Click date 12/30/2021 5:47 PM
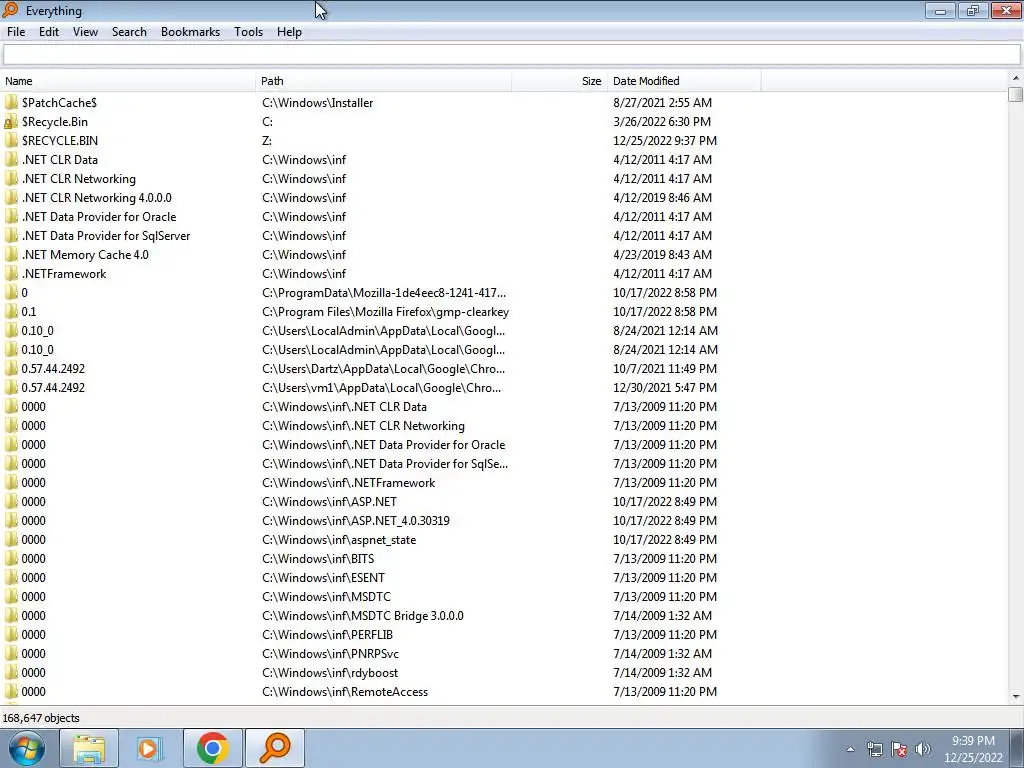Image resolution: width=1024 pixels, height=768 pixels. pos(665,387)
